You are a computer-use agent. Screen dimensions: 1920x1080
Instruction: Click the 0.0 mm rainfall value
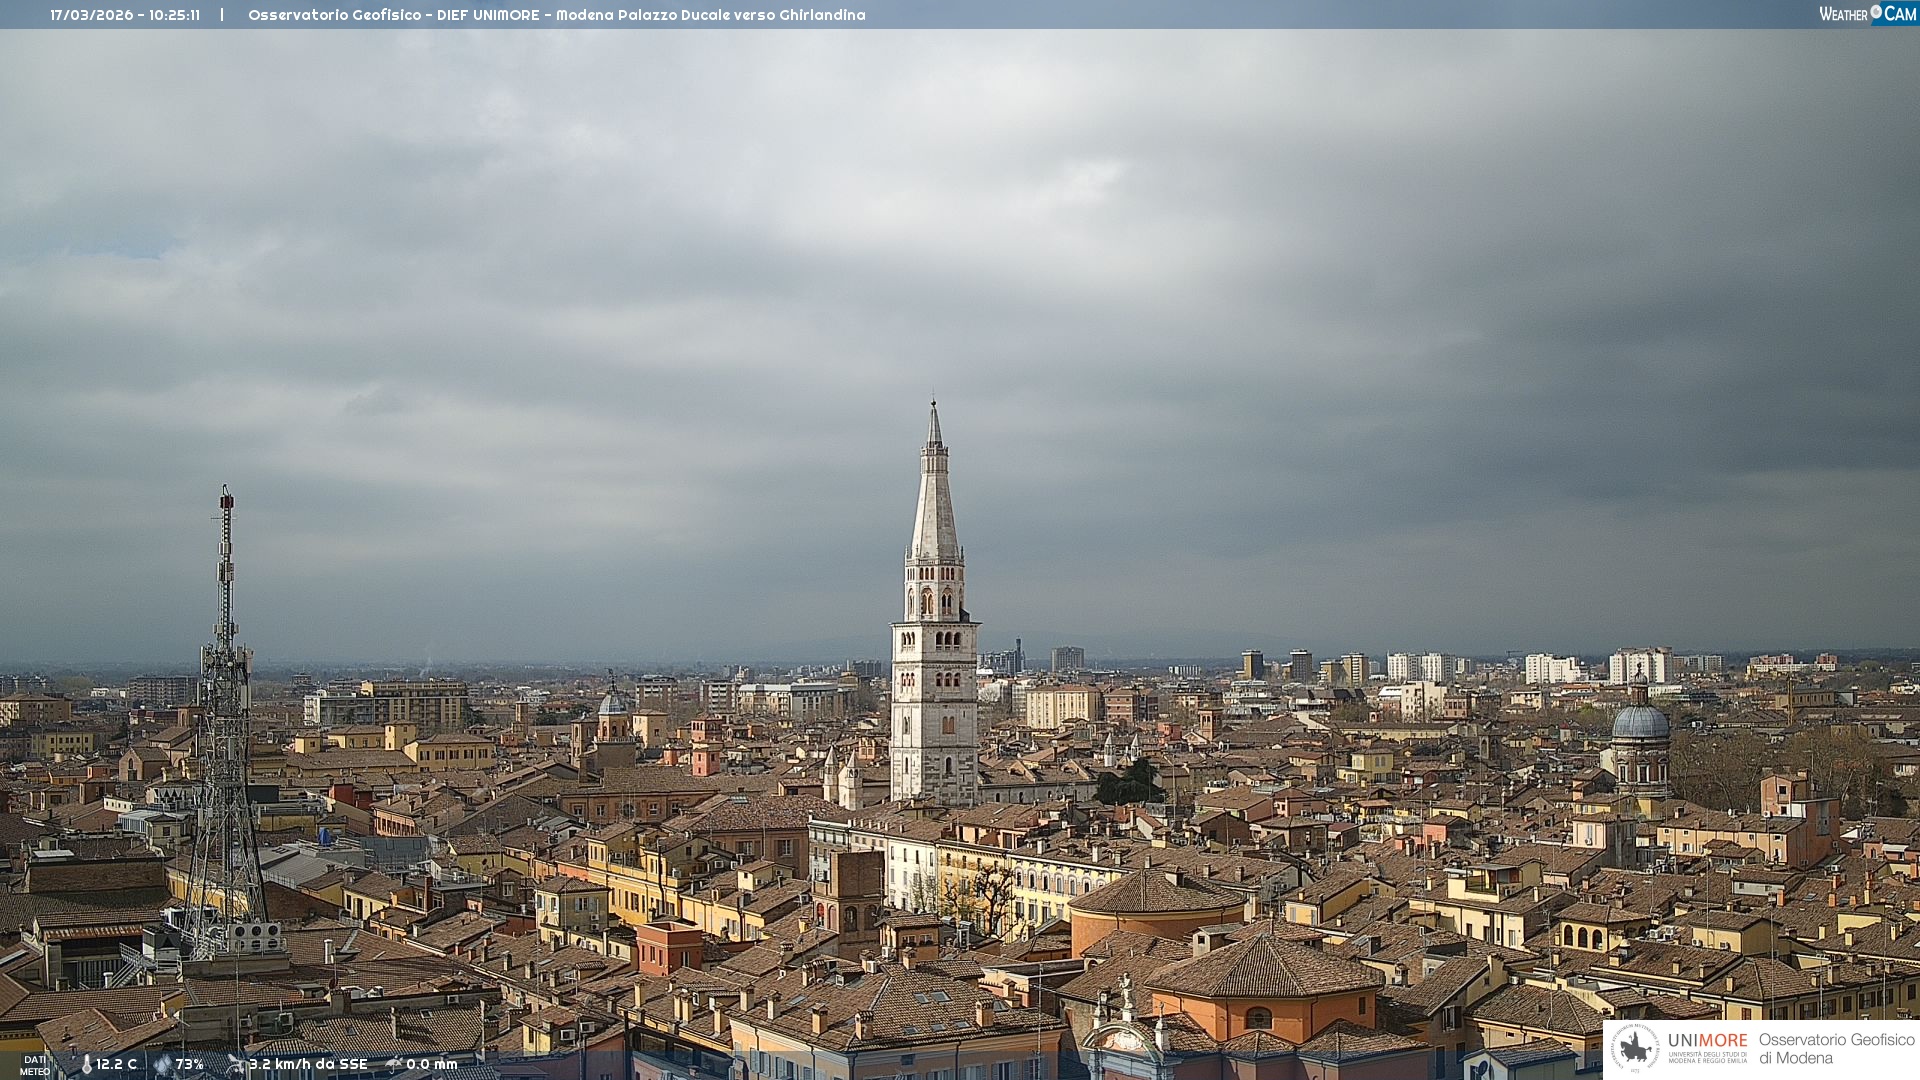point(431,1064)
